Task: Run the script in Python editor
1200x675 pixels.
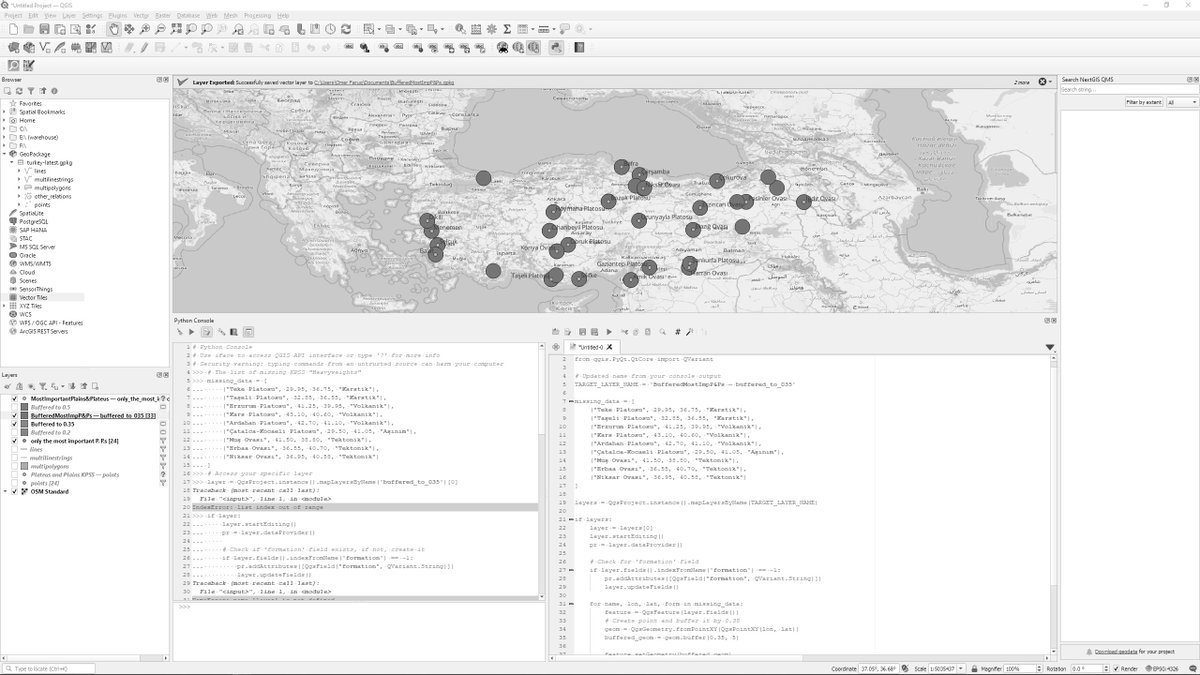Action: pos(608,332)
